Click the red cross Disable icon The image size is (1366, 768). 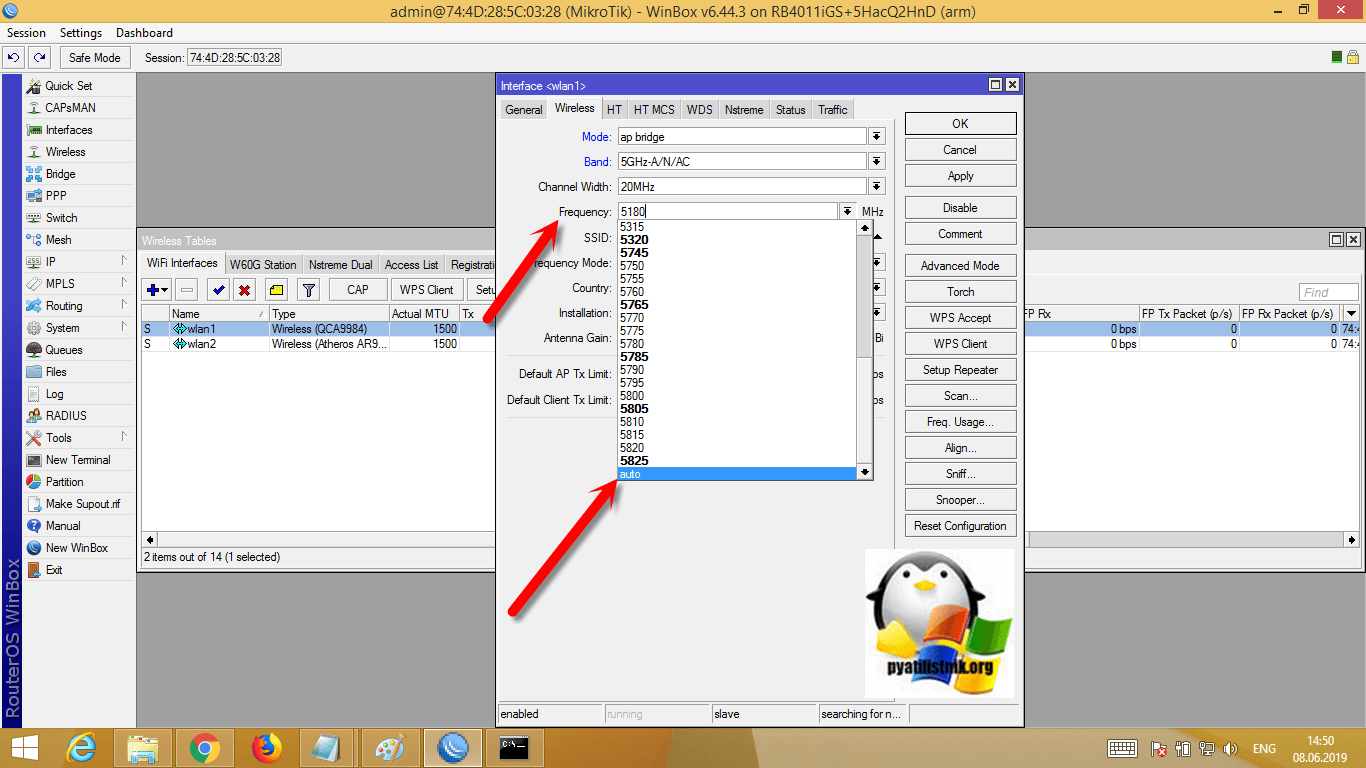(244, 290)
